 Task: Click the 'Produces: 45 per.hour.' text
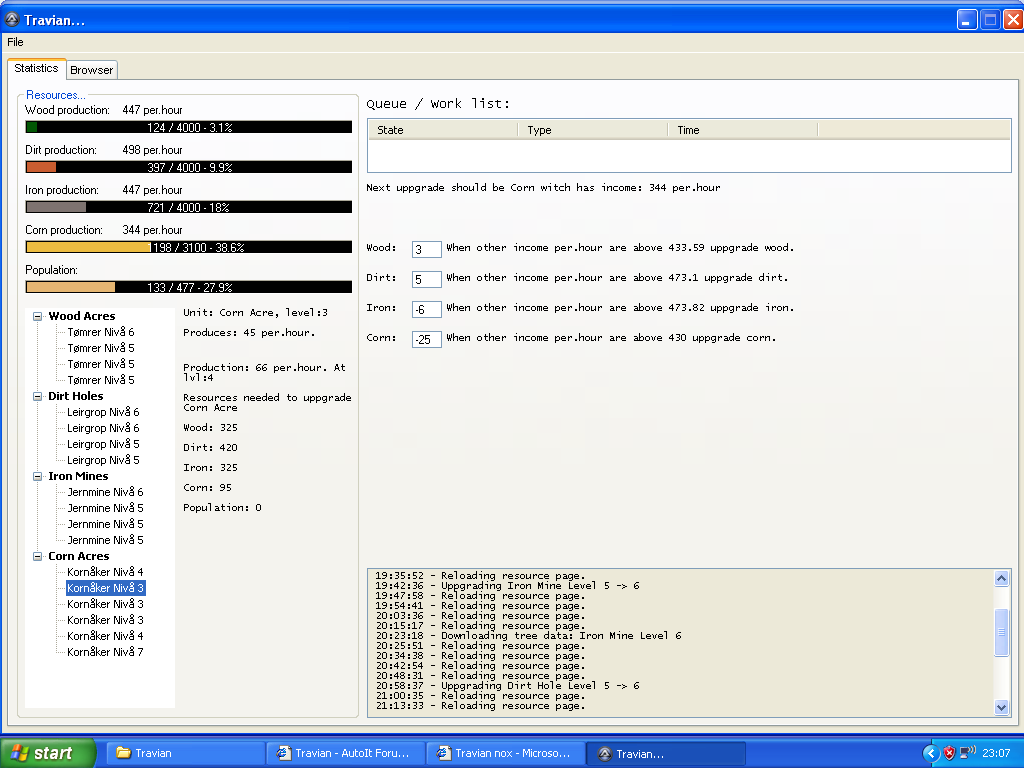pos(249,332)
